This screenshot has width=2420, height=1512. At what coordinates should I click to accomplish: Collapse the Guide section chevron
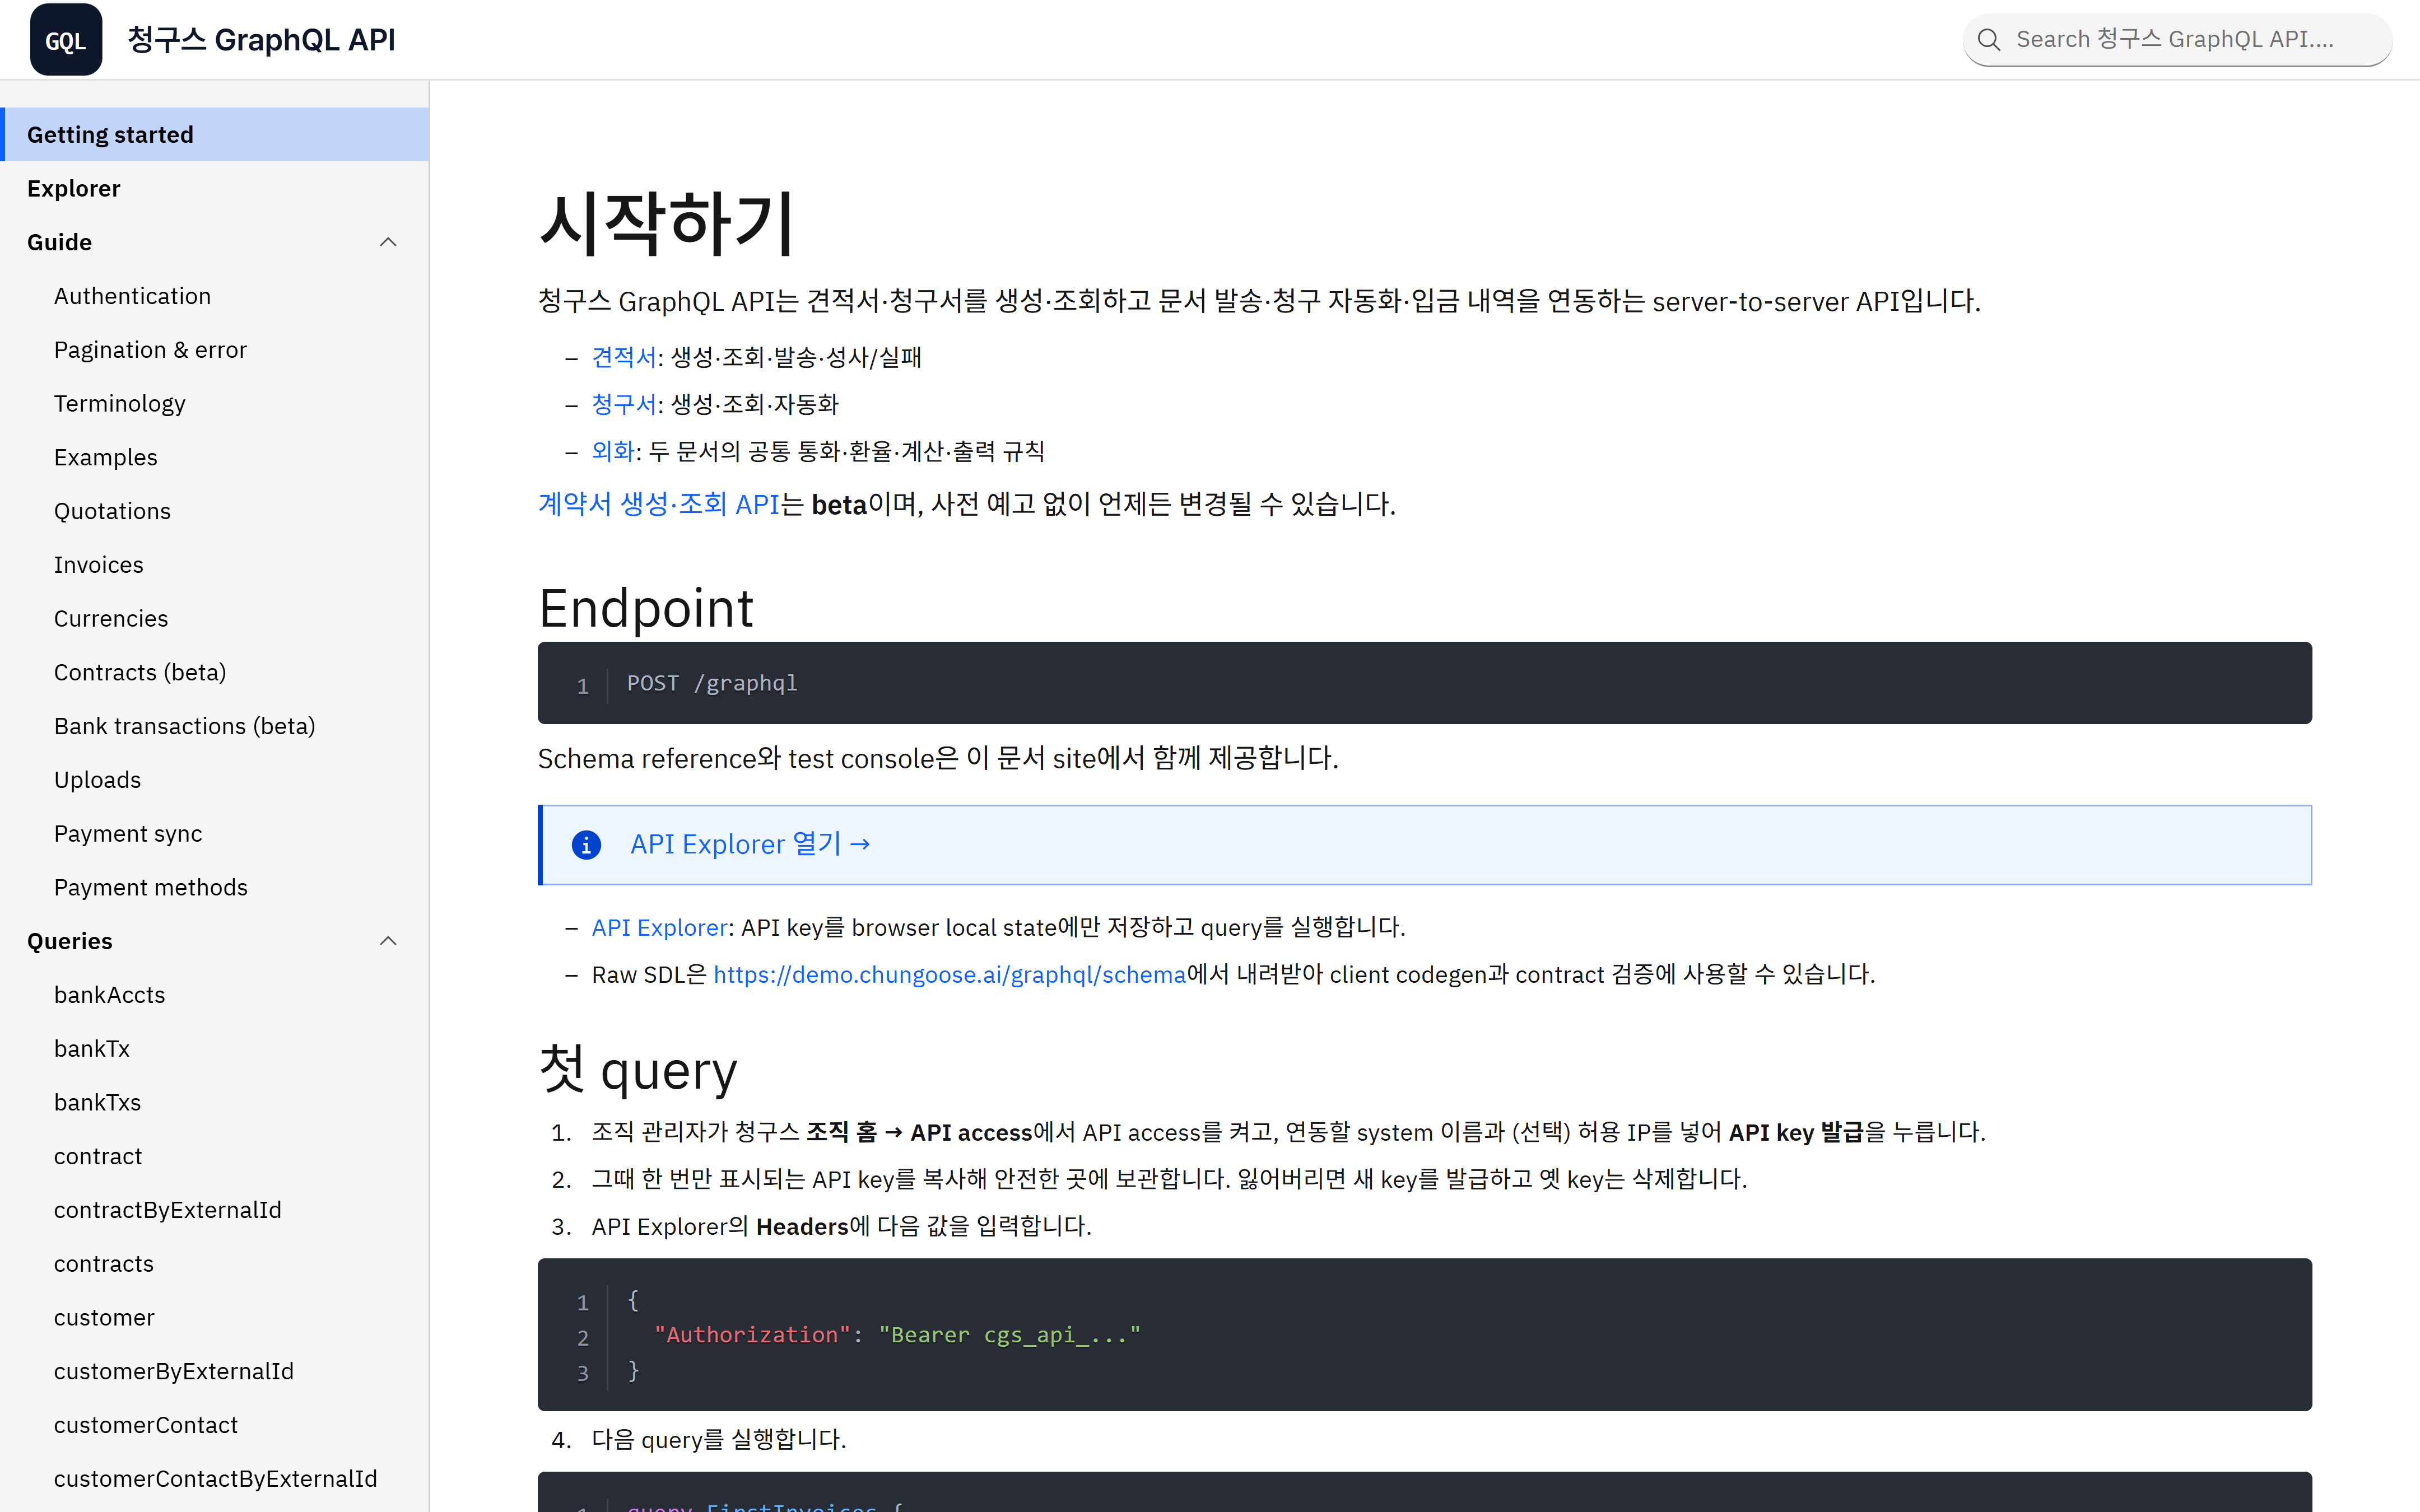click(388, 242)
